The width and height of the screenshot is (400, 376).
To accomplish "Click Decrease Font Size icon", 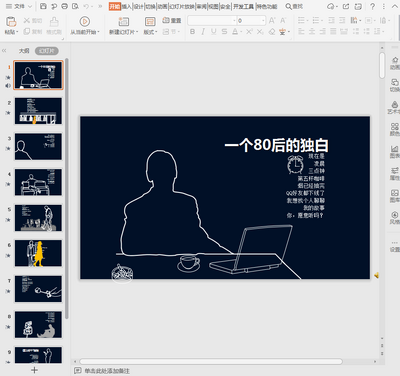I will coord(283,21).
